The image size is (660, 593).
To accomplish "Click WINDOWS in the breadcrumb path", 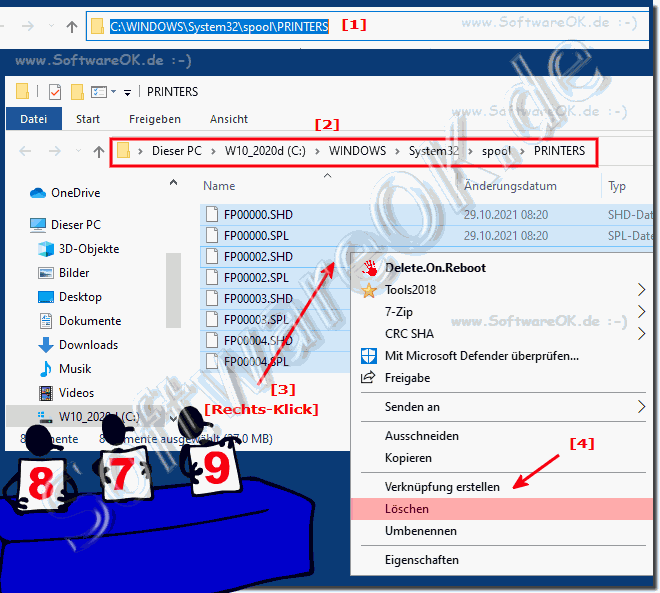I will (357, 151).
